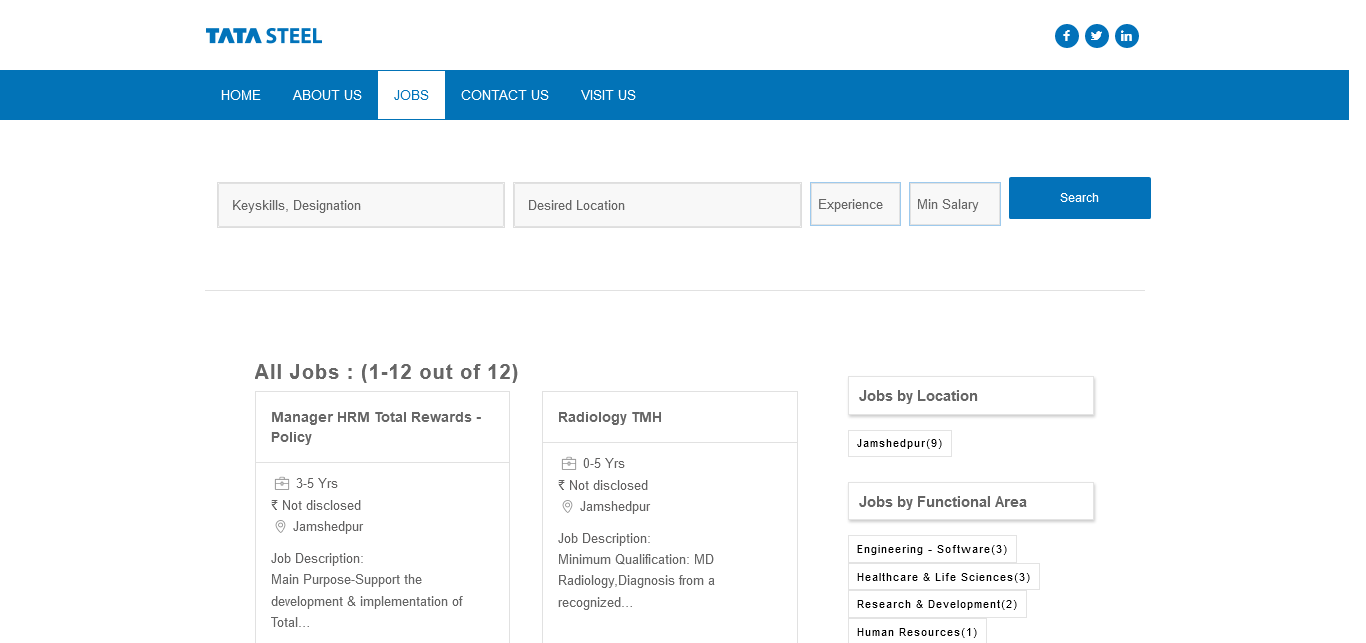The width and height of the screenshot is (1366, 643).
Task: Open the About Us menu item
Action: (327, 95)
